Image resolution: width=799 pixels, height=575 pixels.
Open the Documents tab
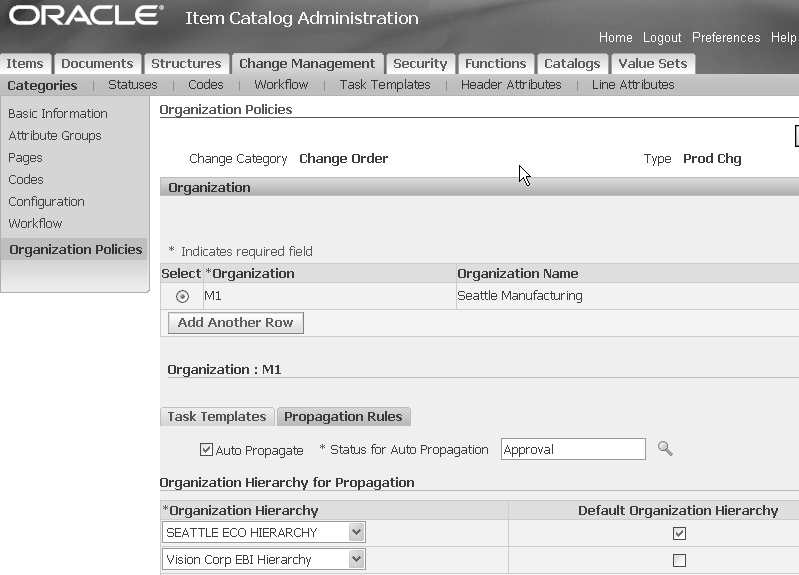tap(97, 64)
